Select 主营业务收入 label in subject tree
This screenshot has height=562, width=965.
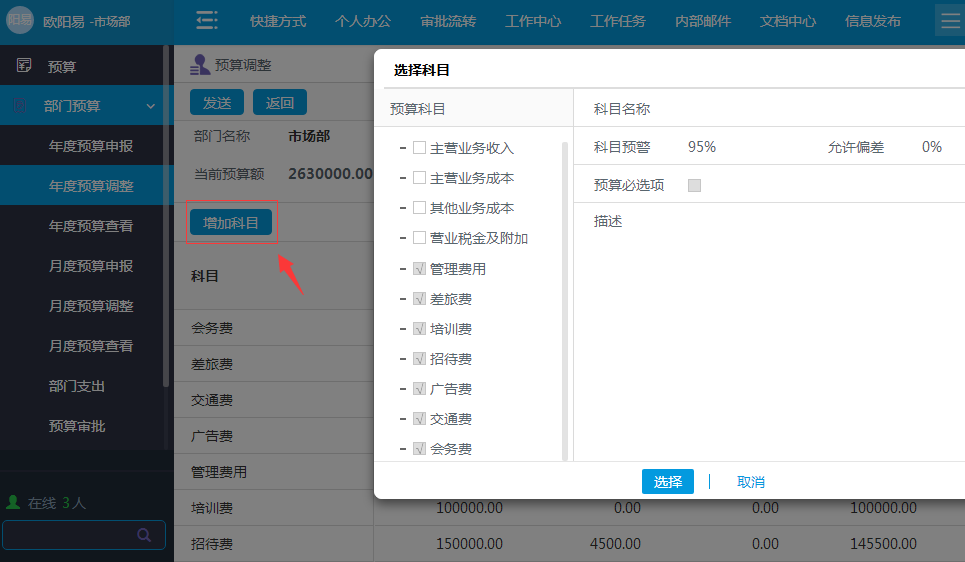(x=471, y=148)
